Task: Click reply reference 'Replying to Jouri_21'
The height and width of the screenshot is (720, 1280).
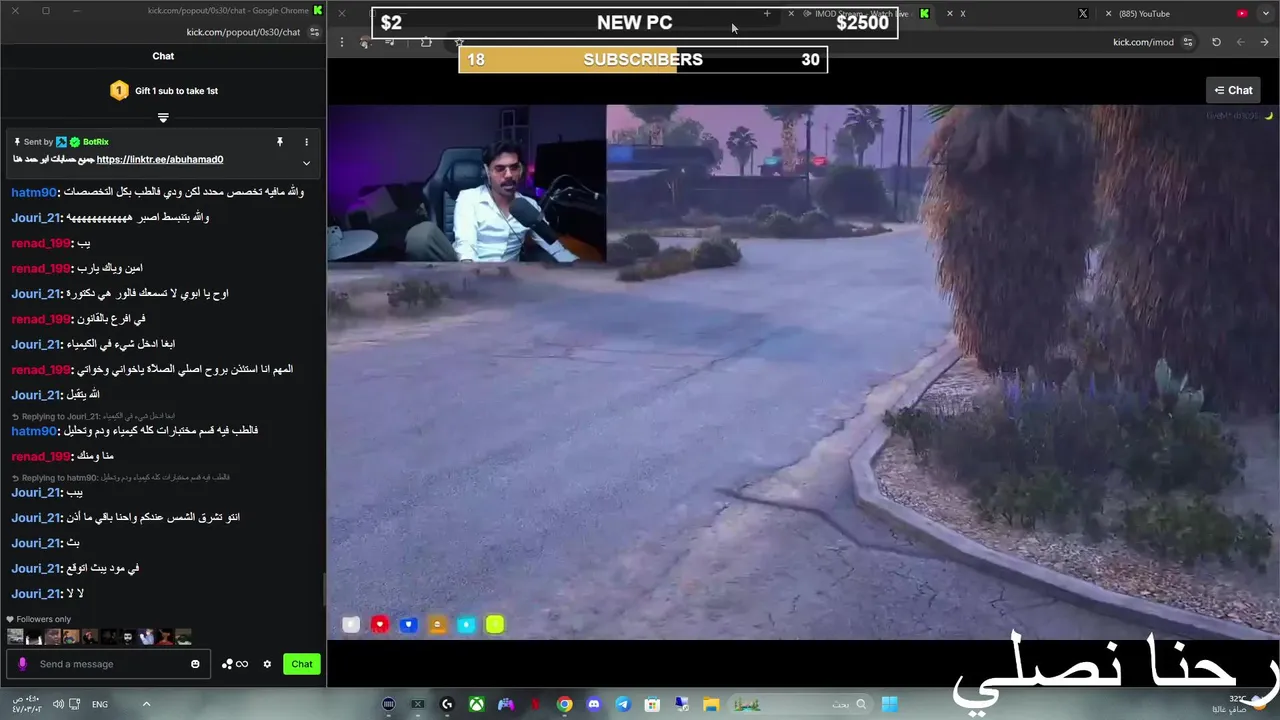Action: tap(94, 416)
